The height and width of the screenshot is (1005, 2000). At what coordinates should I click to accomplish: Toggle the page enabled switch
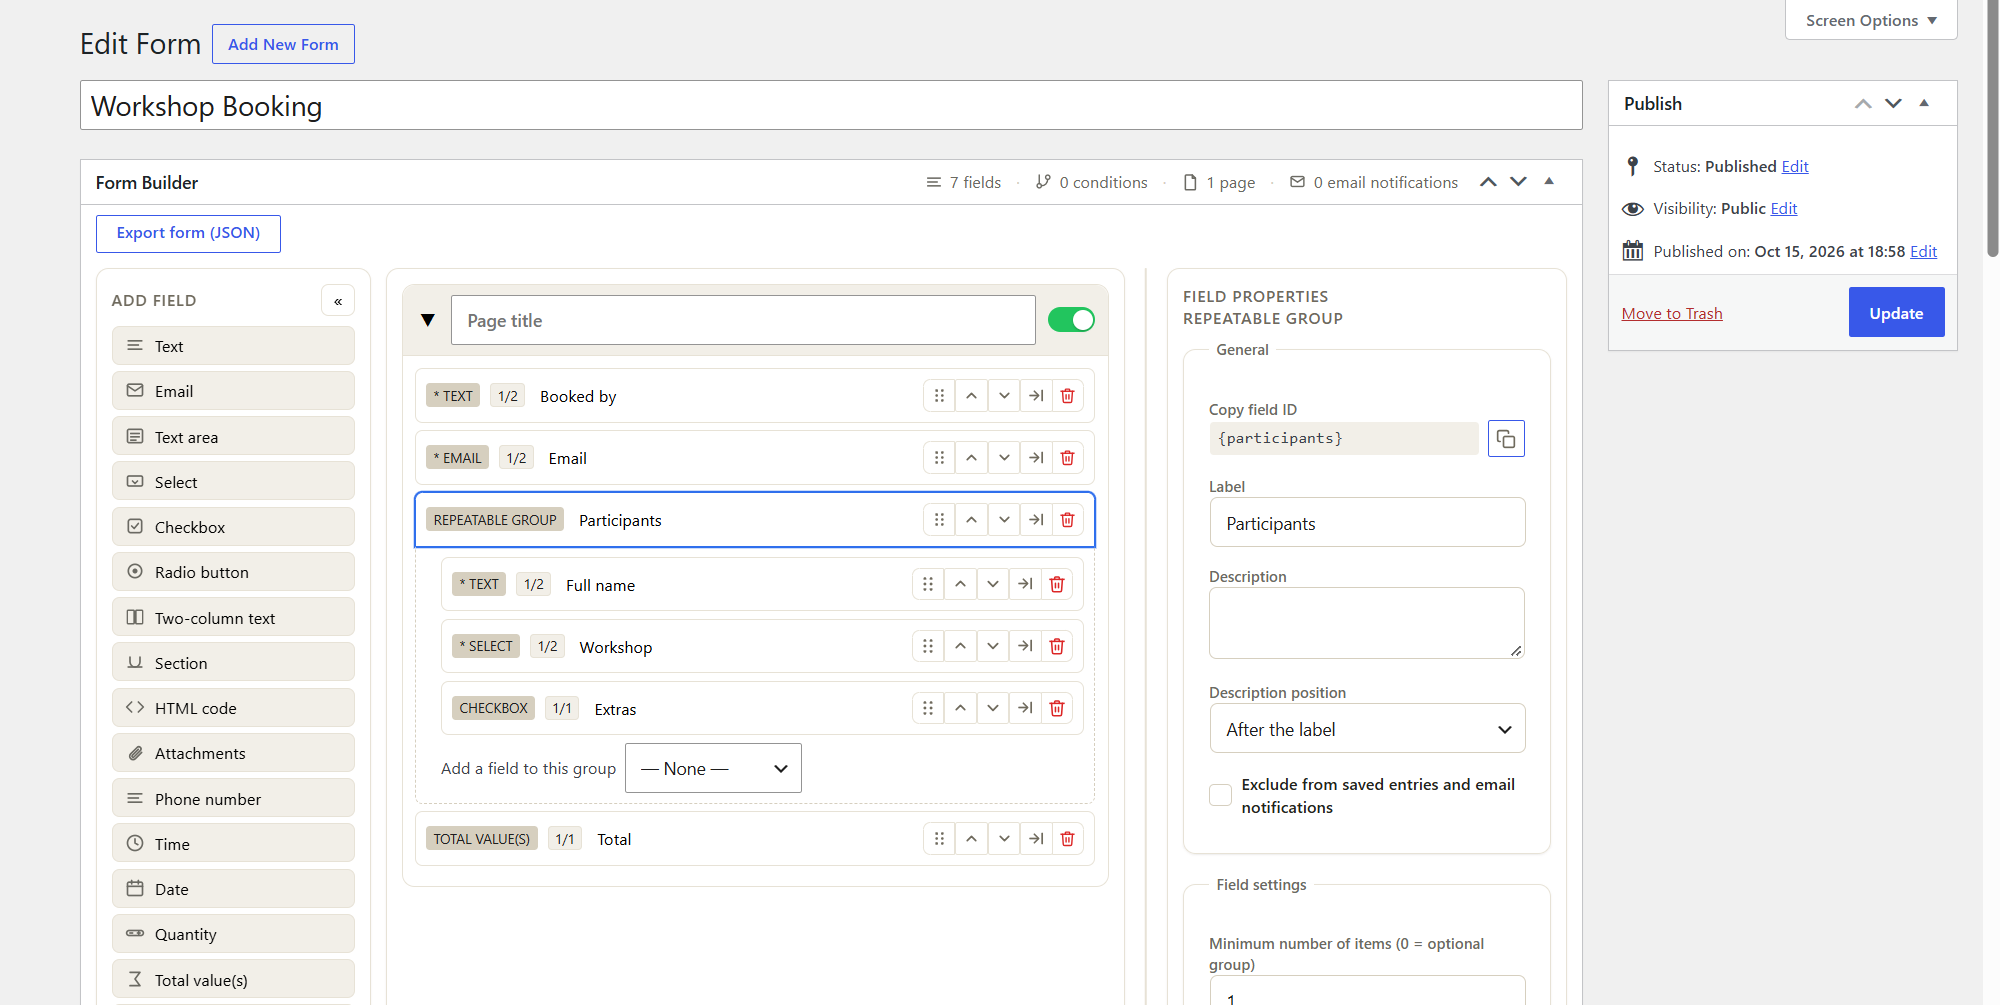tap(1071, 320)
